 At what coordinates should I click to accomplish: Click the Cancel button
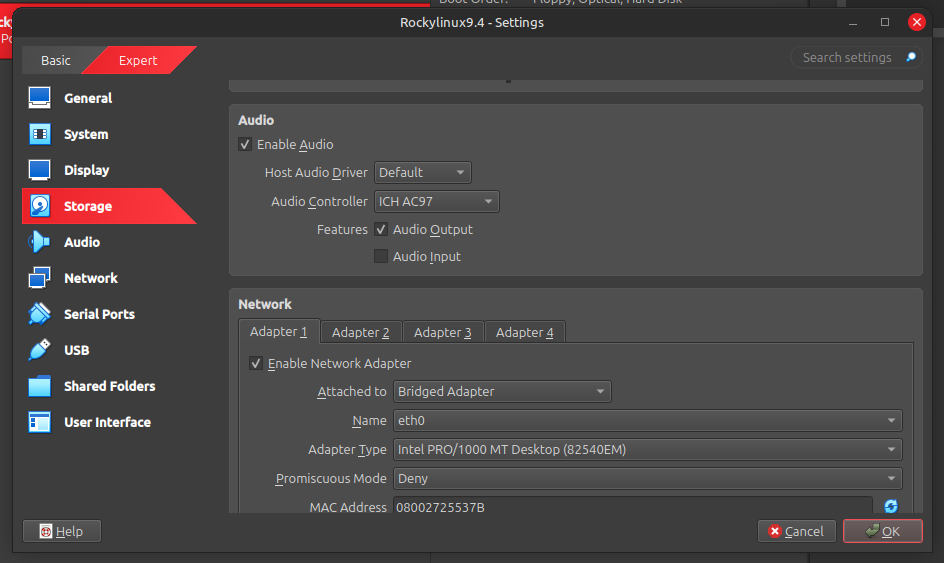coord(796,531)
